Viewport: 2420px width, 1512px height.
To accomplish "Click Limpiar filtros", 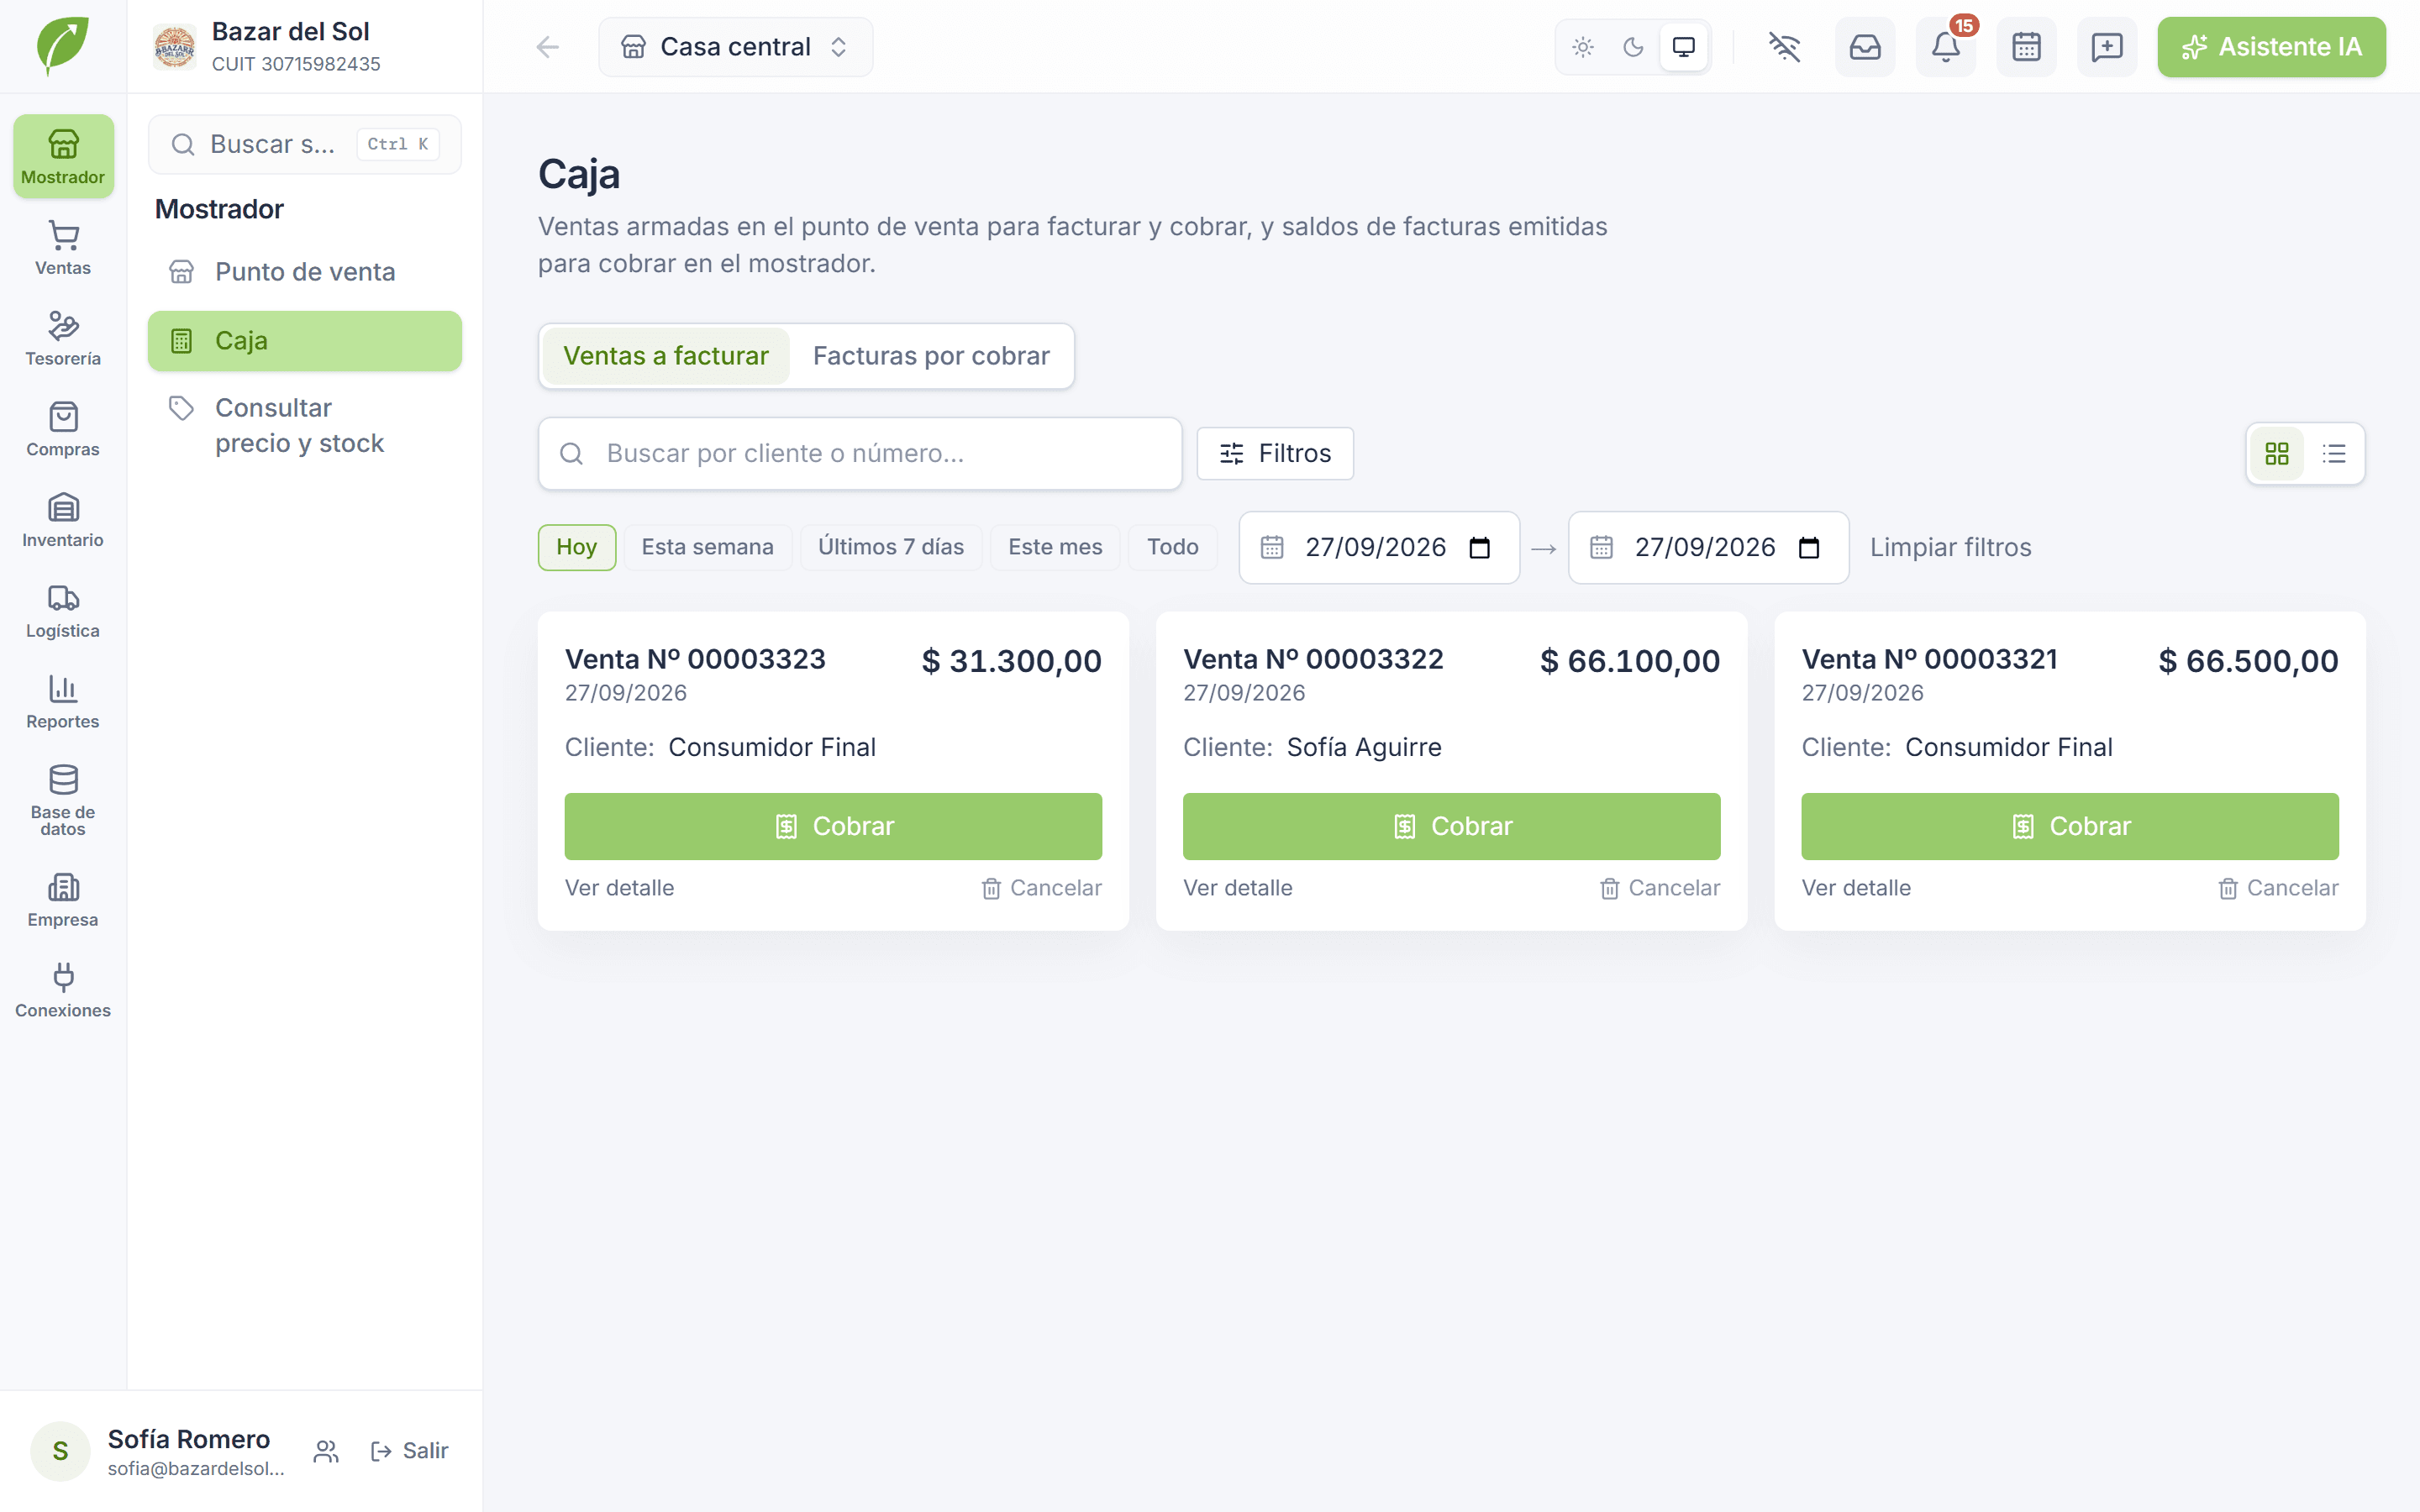I will (x=1950, y=548).
